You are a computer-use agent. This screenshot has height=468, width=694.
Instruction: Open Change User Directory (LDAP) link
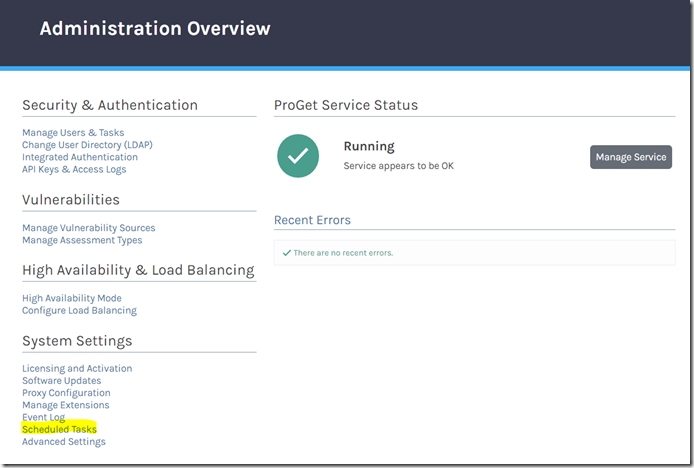click(x=87, y=145)
